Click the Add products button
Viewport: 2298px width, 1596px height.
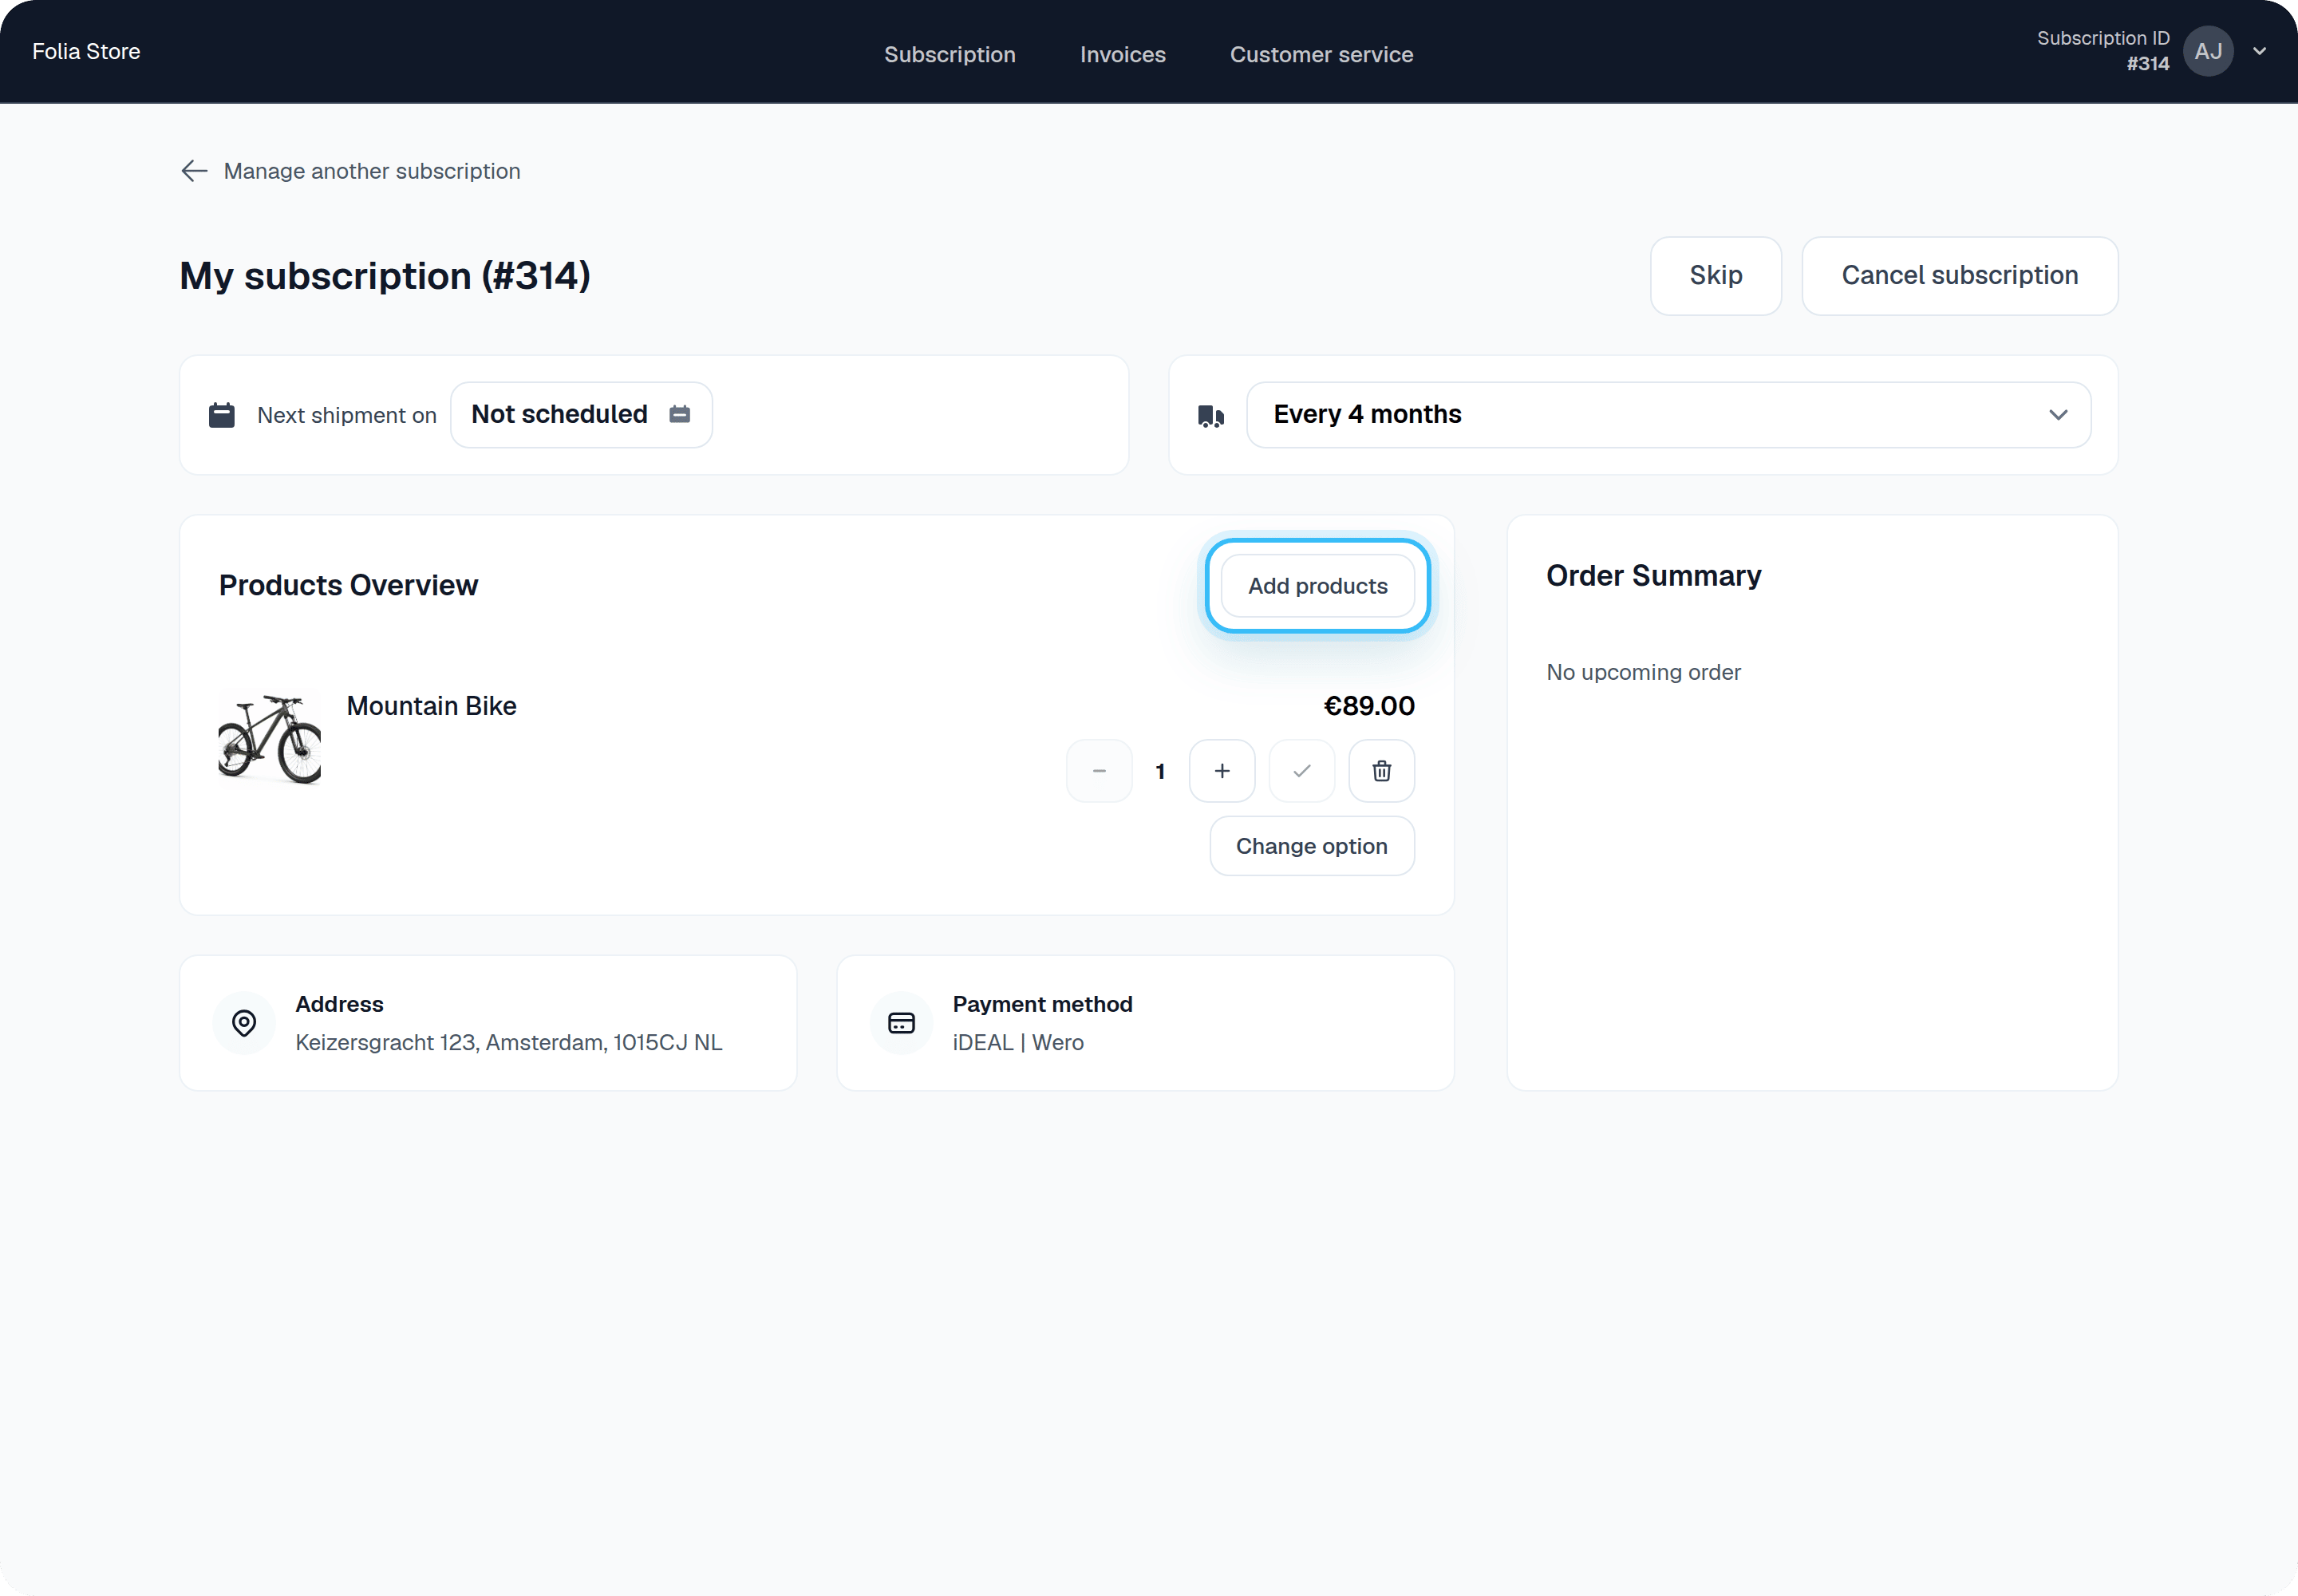[x=1318, y=586]
